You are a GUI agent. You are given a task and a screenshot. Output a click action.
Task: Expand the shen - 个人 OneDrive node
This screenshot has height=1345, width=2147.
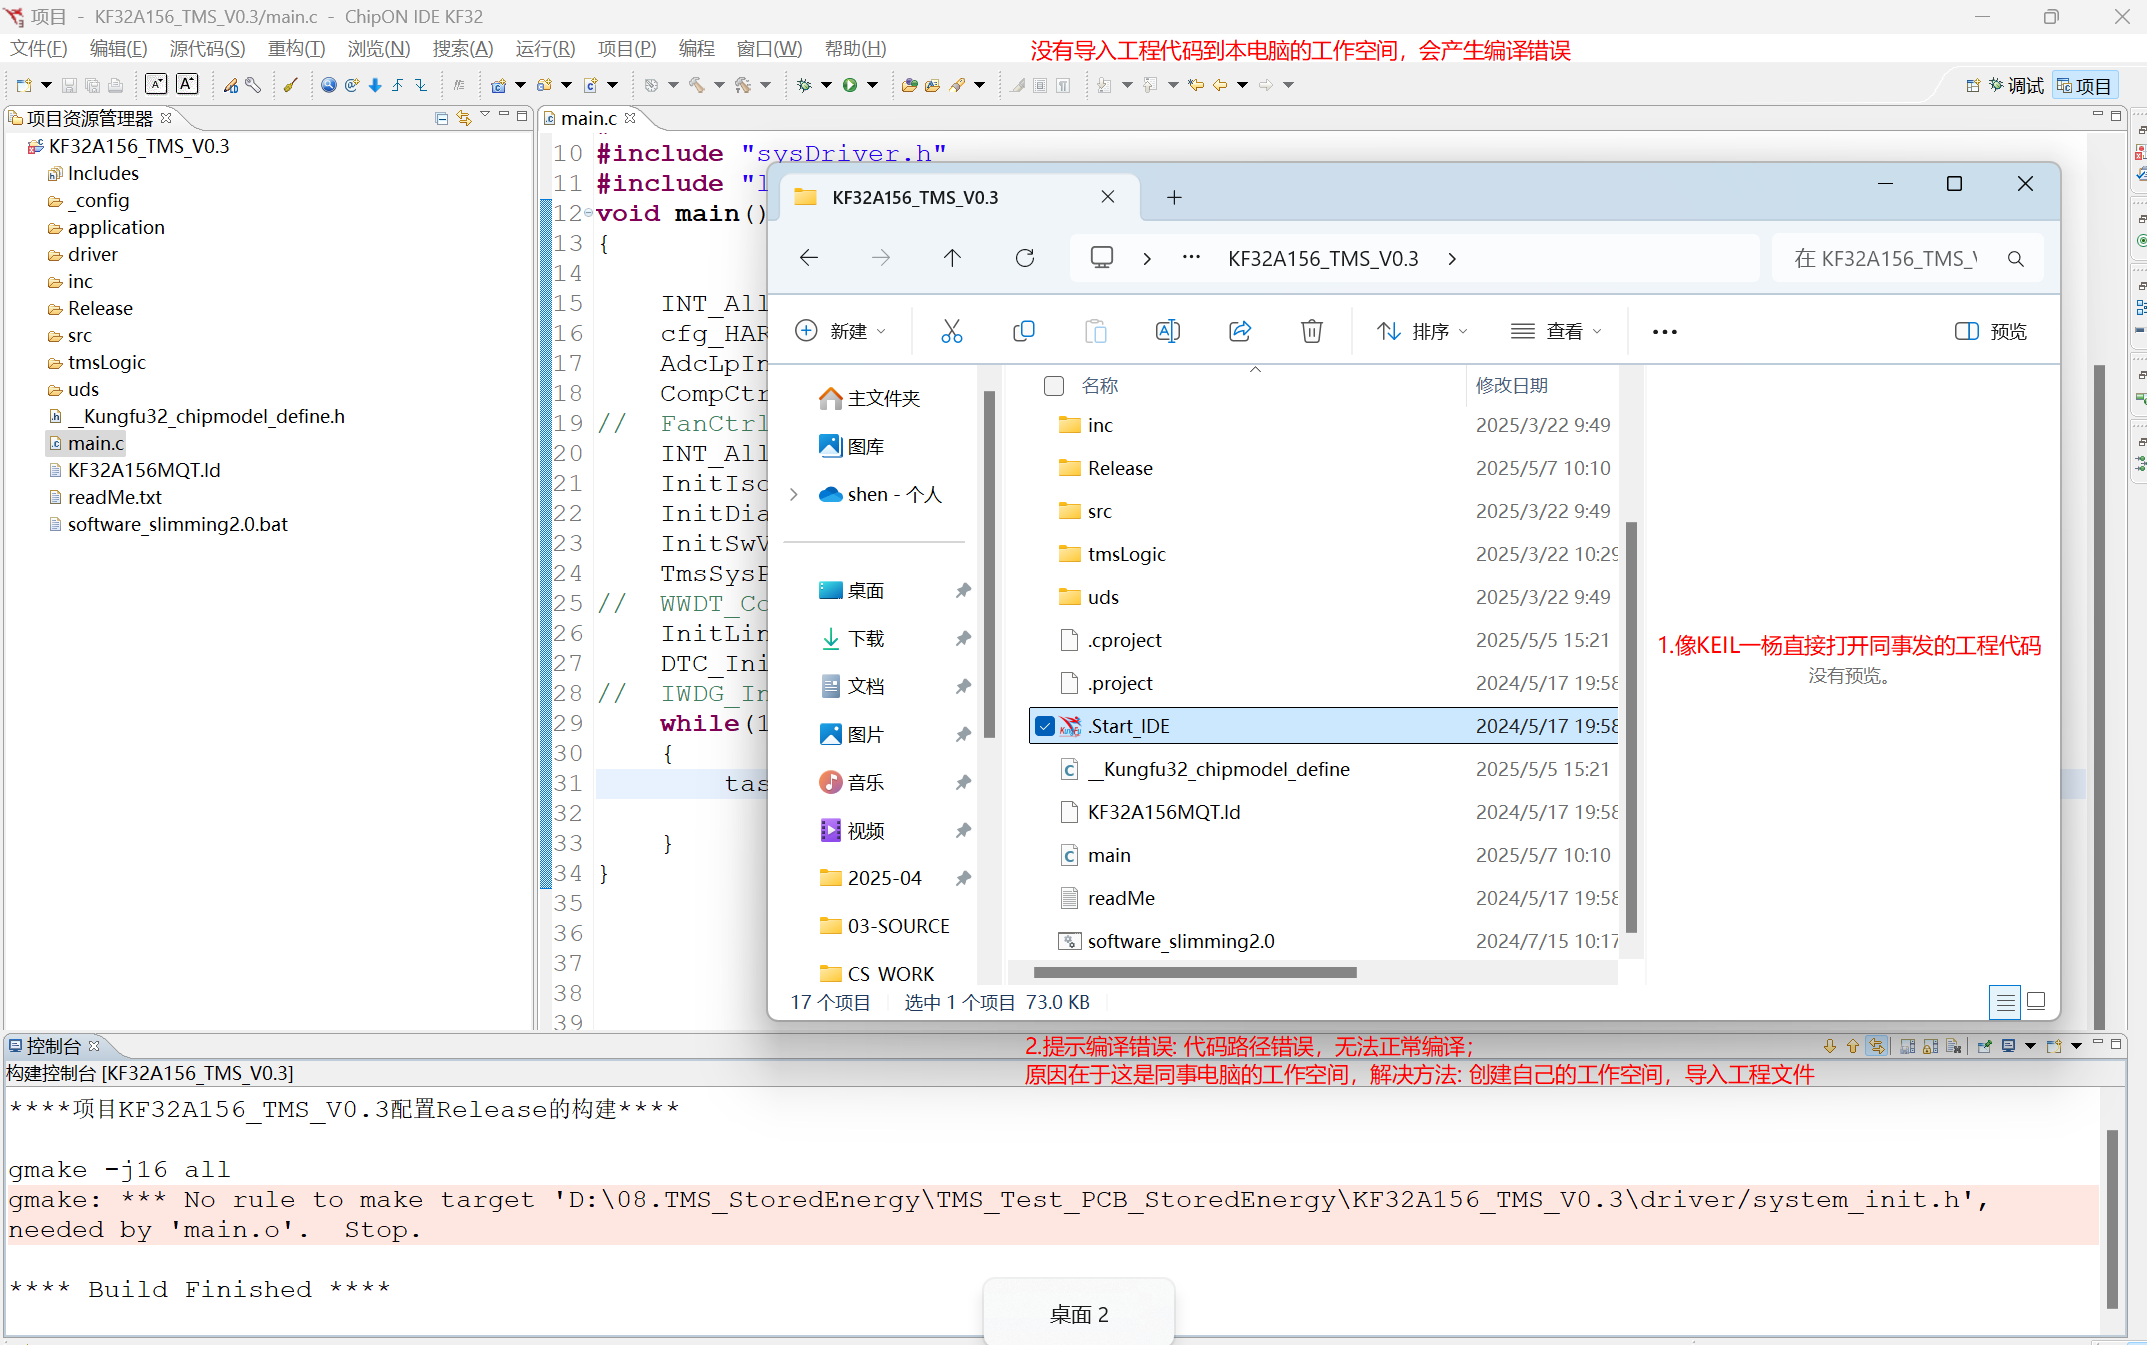coord(794,494)
